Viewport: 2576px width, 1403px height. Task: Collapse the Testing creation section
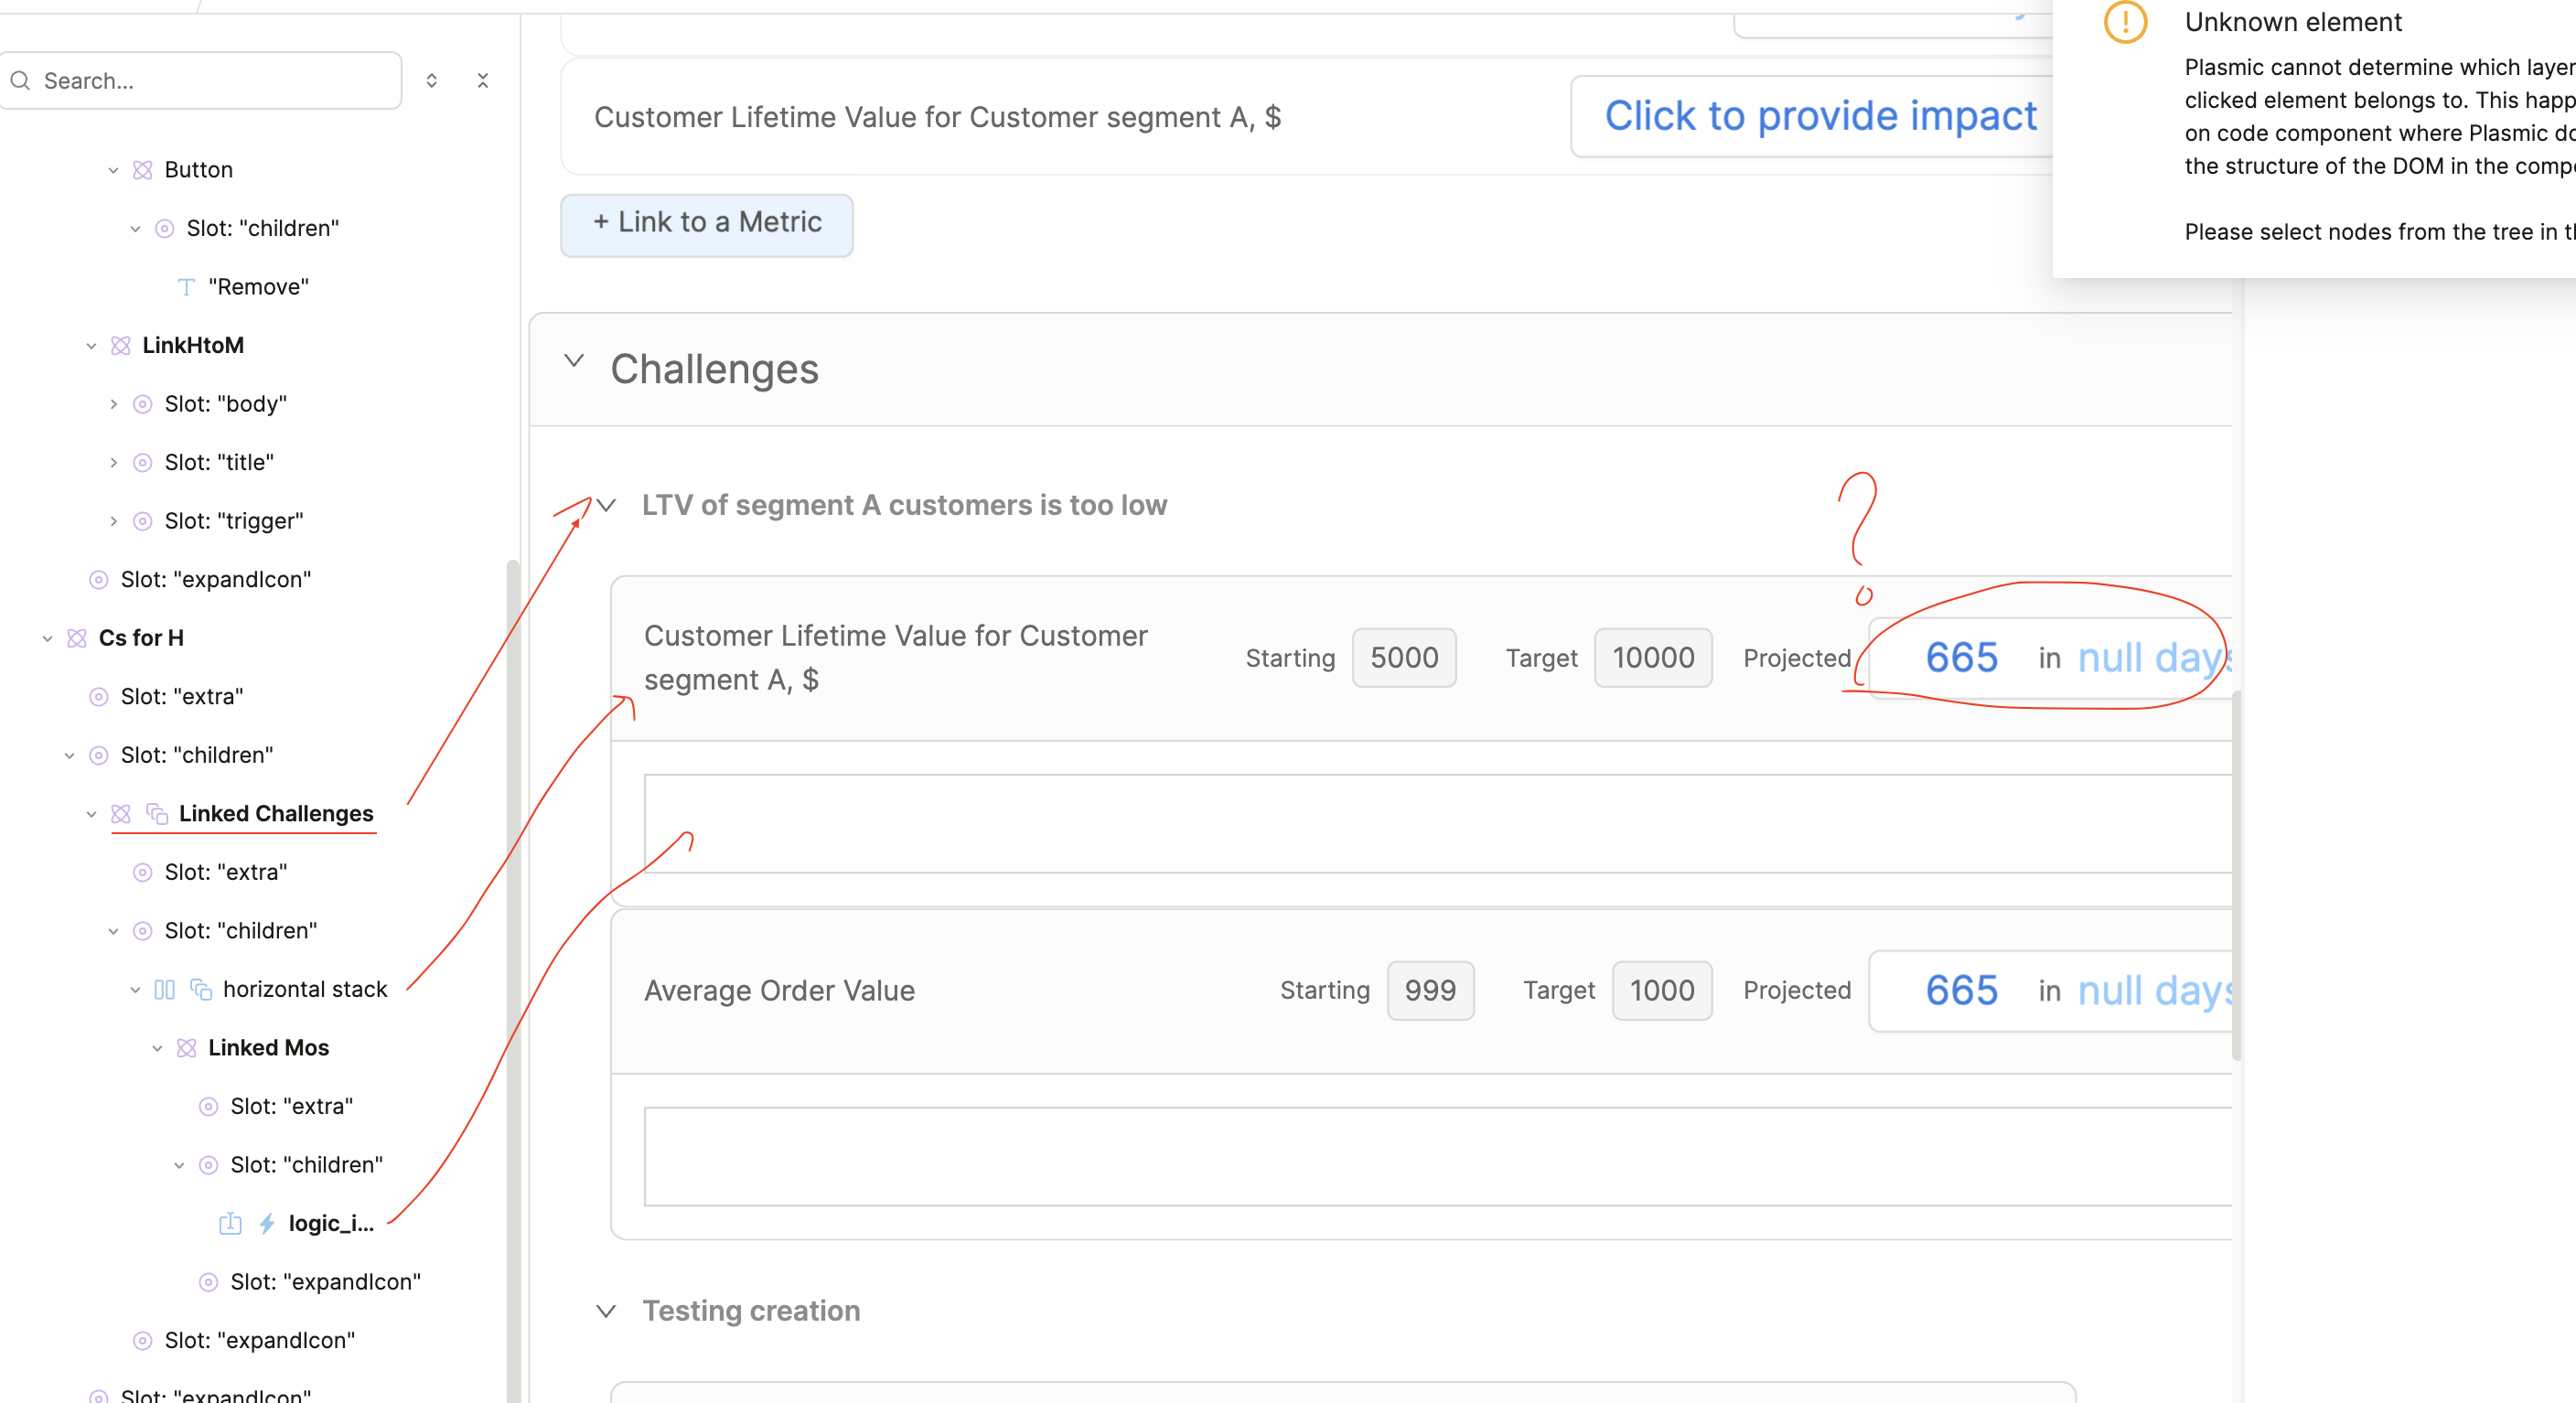(x=606, y=1310)
